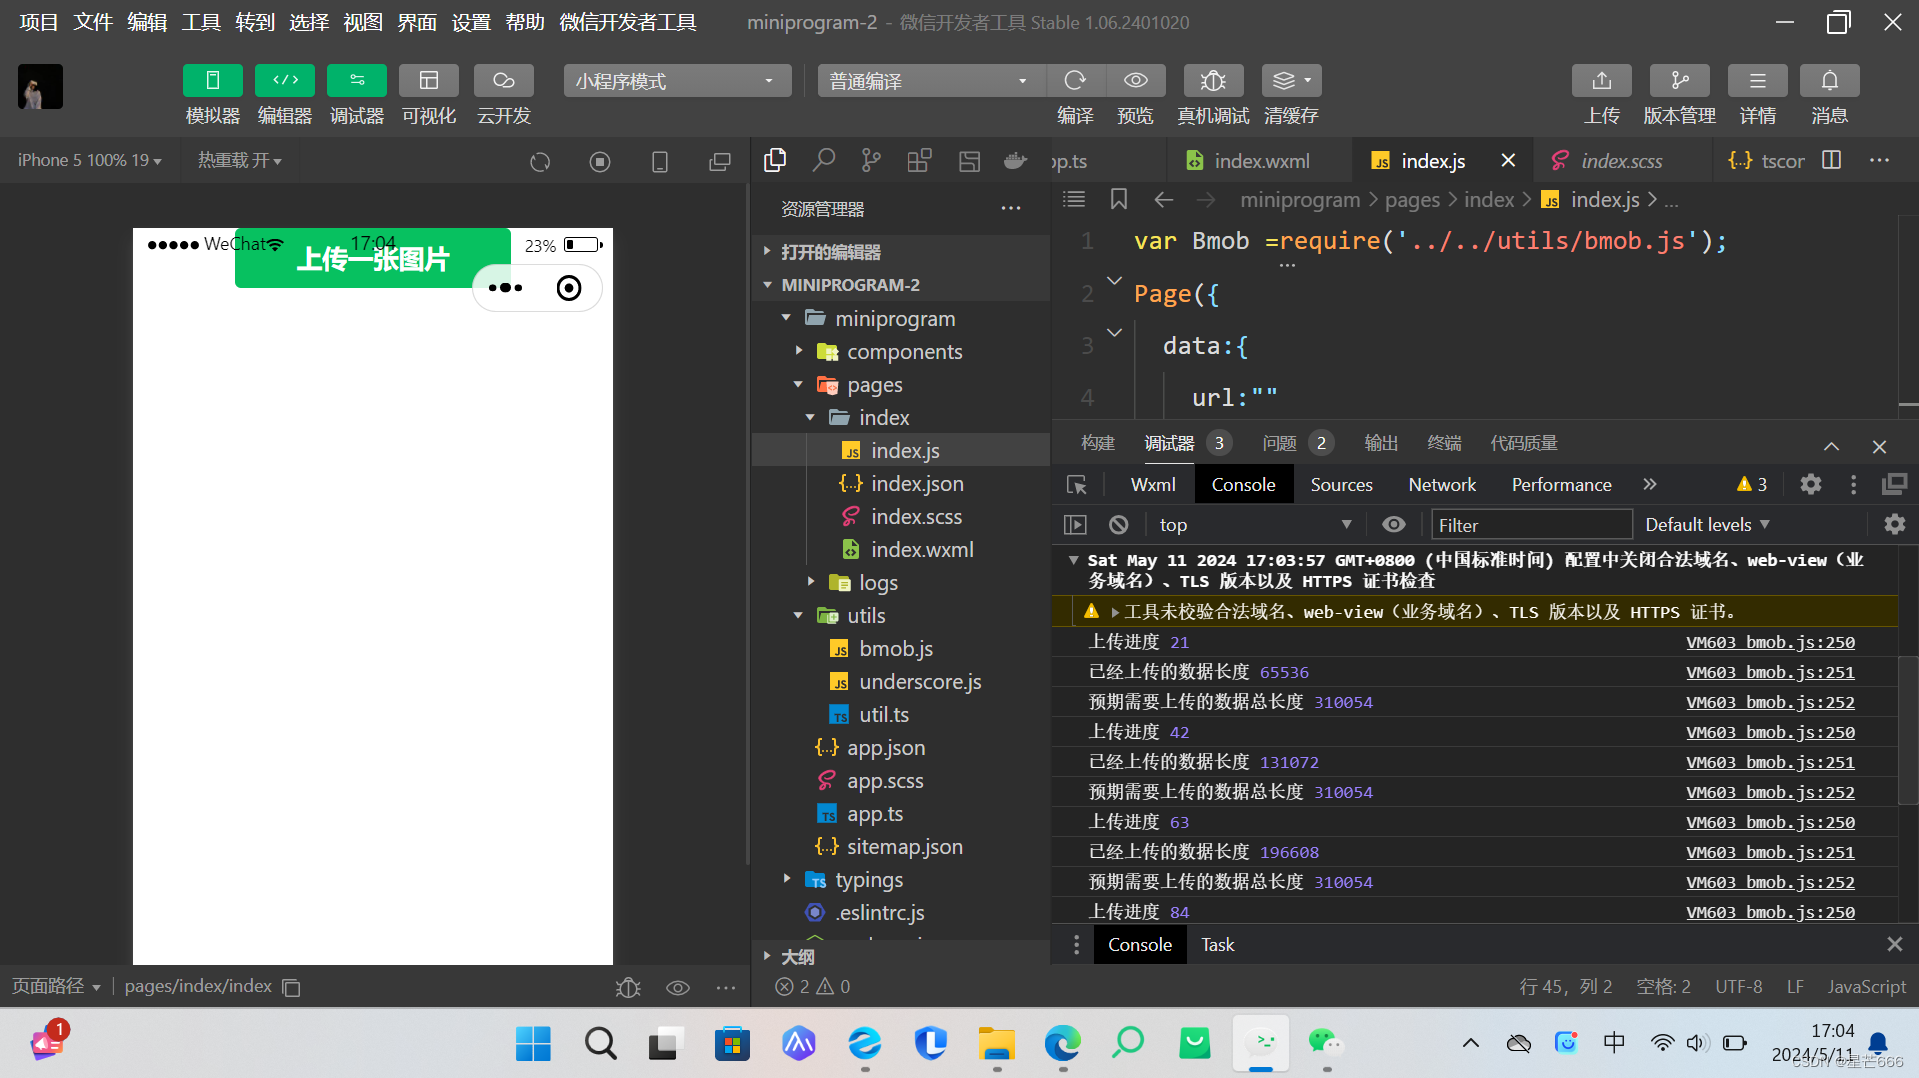Split the editor with the layout icon
Image resolution: width=1919 pixels, height=1078 pixels.
click(1832, 160)
